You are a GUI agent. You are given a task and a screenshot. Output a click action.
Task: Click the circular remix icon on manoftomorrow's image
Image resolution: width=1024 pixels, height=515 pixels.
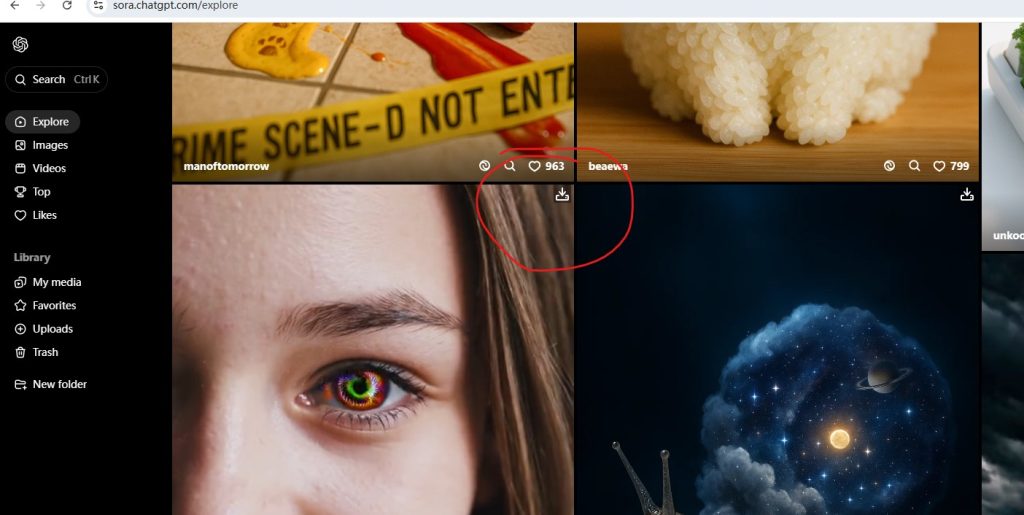click(485, 166)
